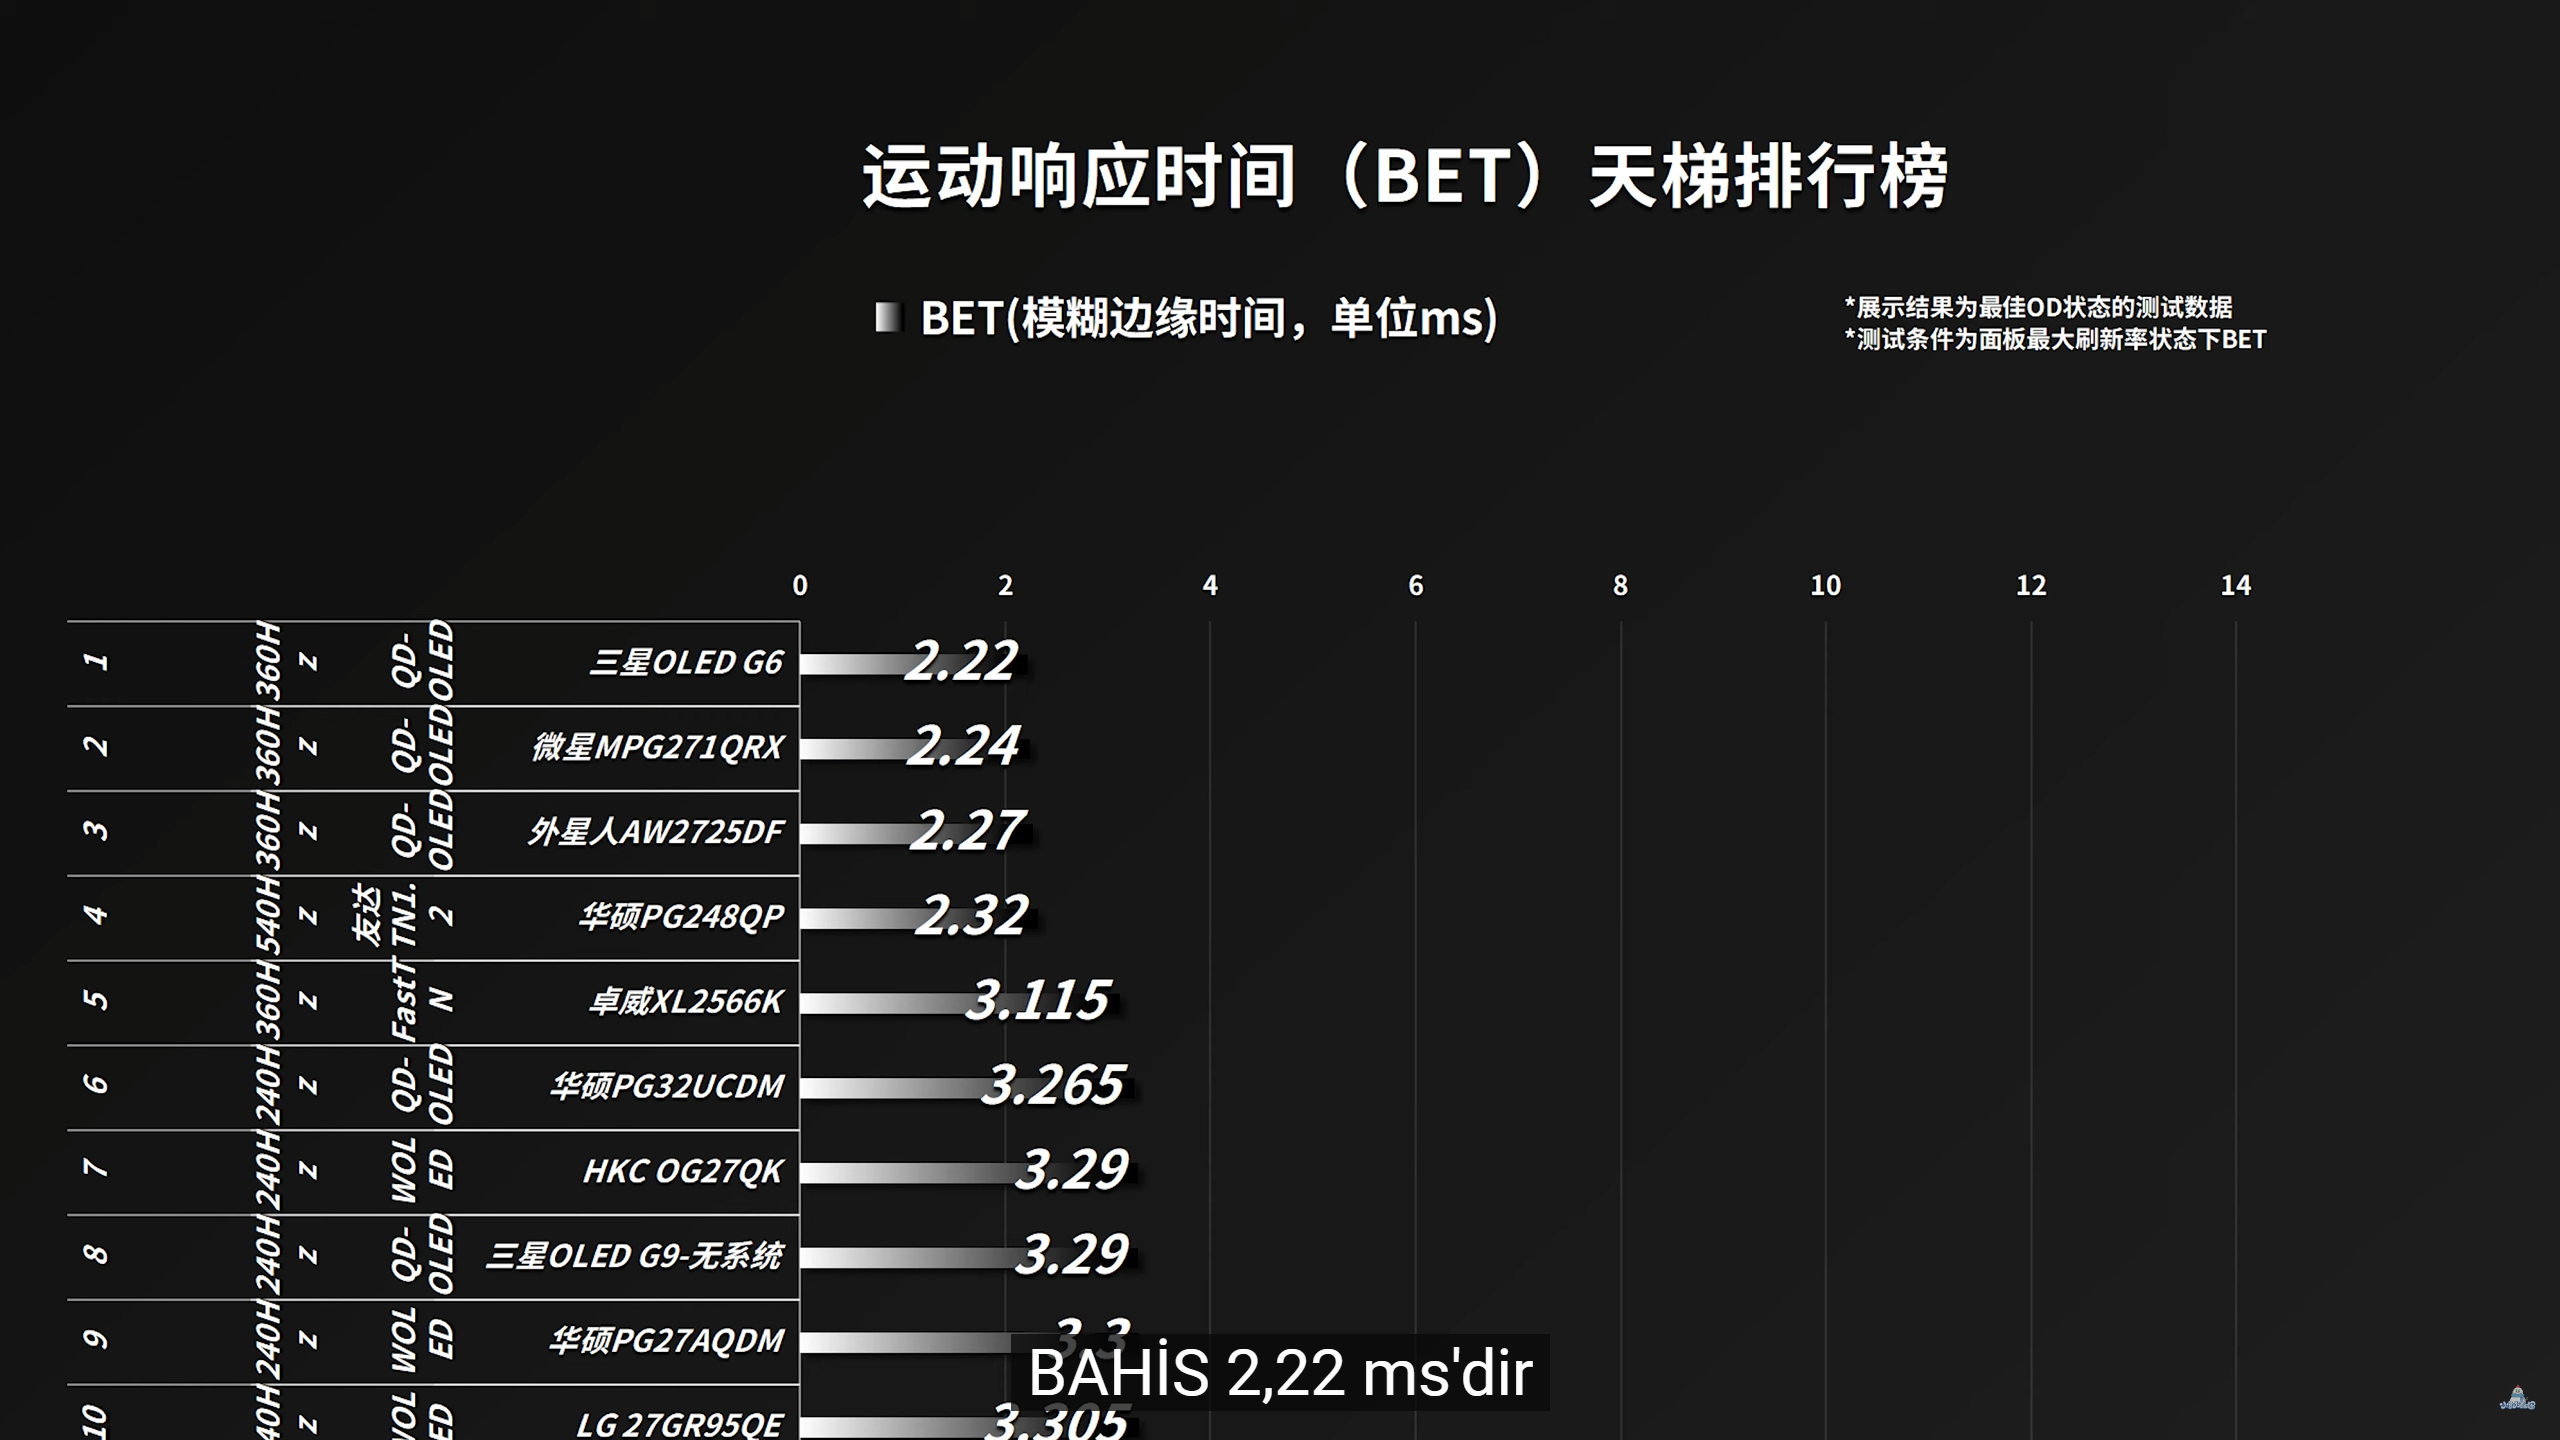
Task: Click the 240Hz cell in 华硕PG32UCDM row
Action: coord(287,1086)
